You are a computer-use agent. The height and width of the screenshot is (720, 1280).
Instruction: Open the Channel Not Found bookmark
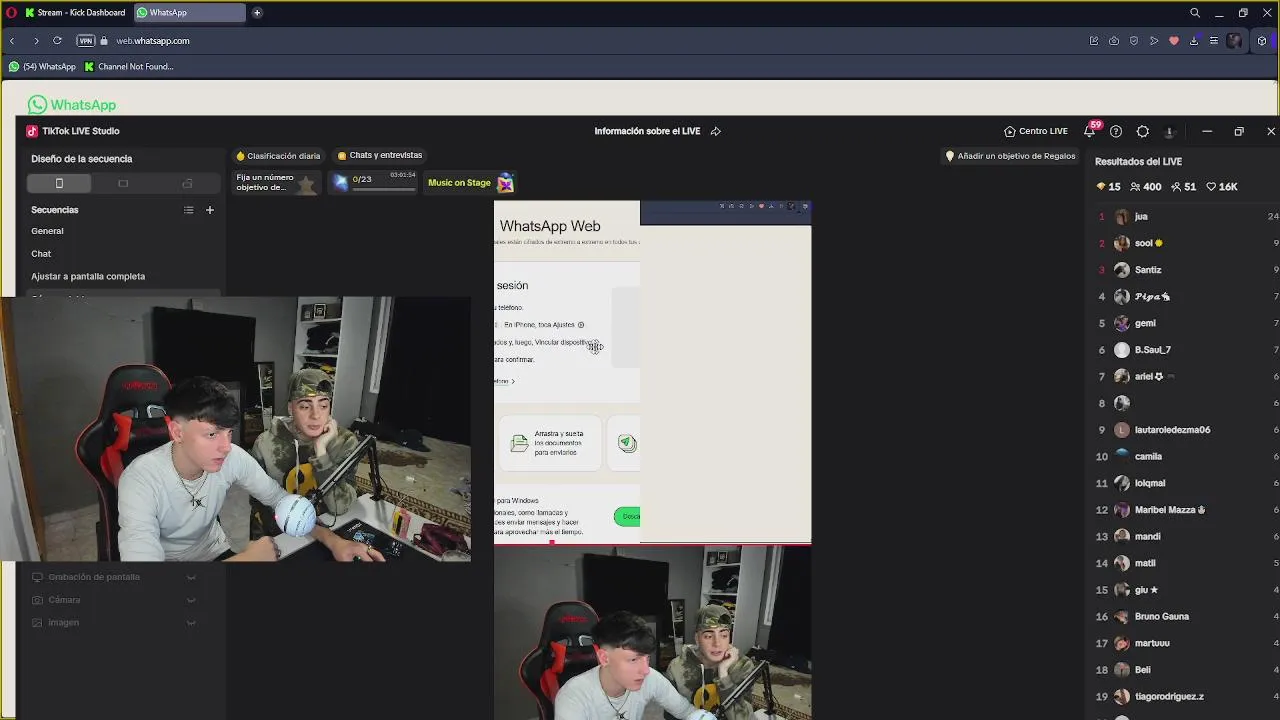coord(129,67)
